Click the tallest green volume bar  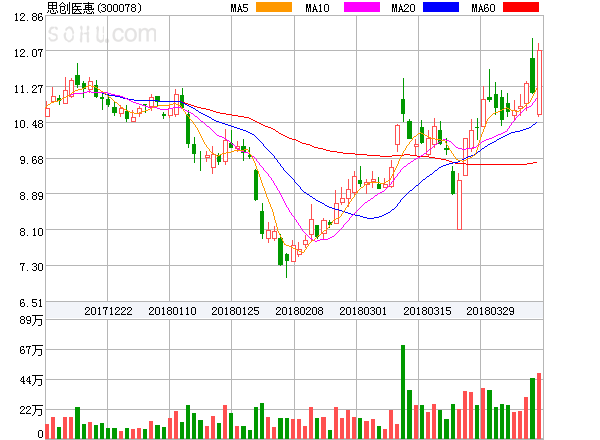point(403,392)
